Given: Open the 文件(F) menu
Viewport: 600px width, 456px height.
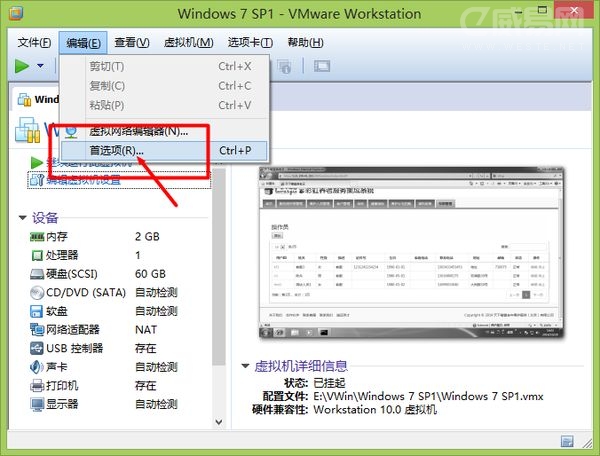Looking at the screenshot, I should 35,42.
